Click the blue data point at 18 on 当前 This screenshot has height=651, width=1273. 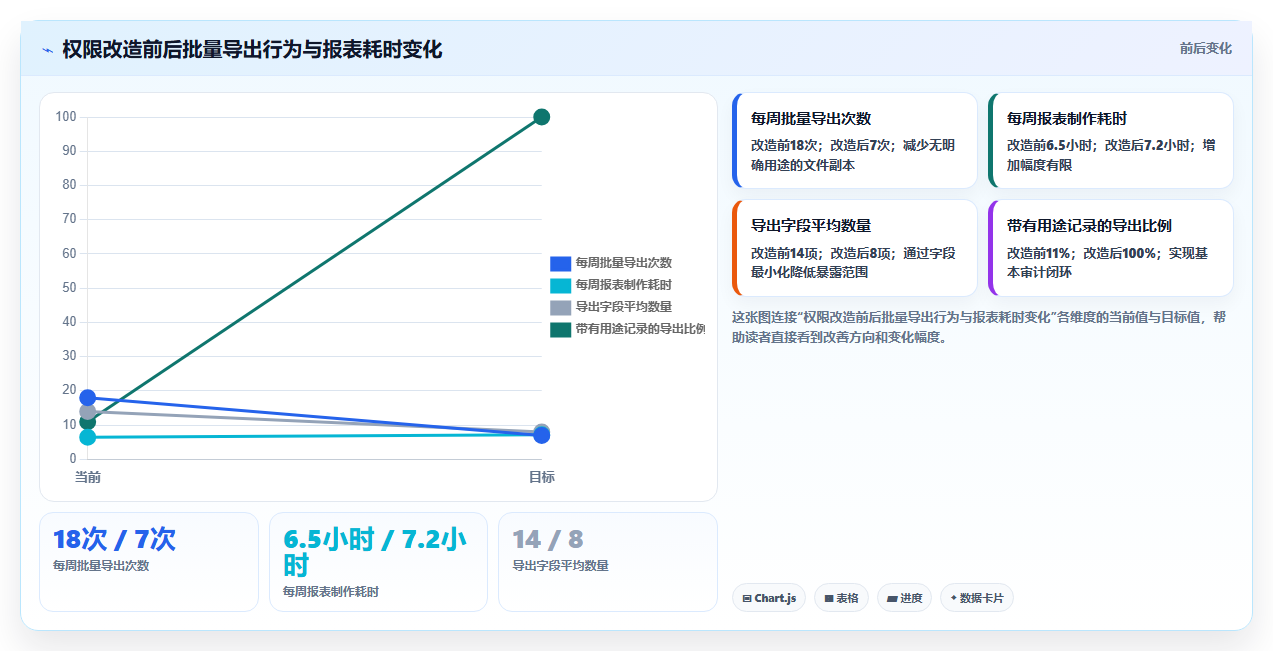(87, 398)
